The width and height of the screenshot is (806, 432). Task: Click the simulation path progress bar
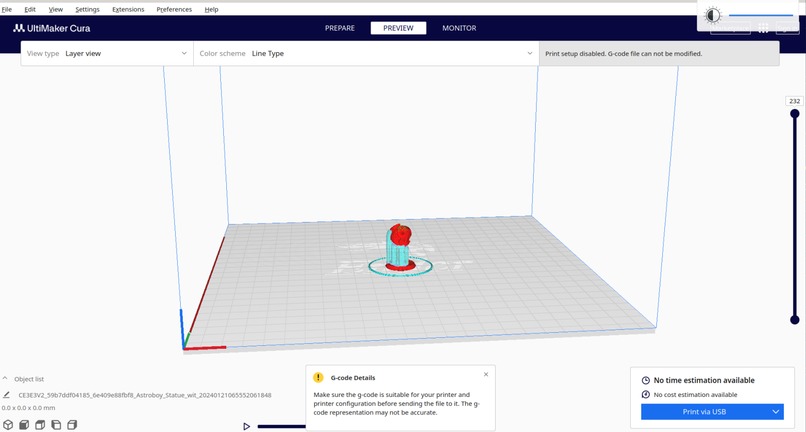[x=282, y=426]
